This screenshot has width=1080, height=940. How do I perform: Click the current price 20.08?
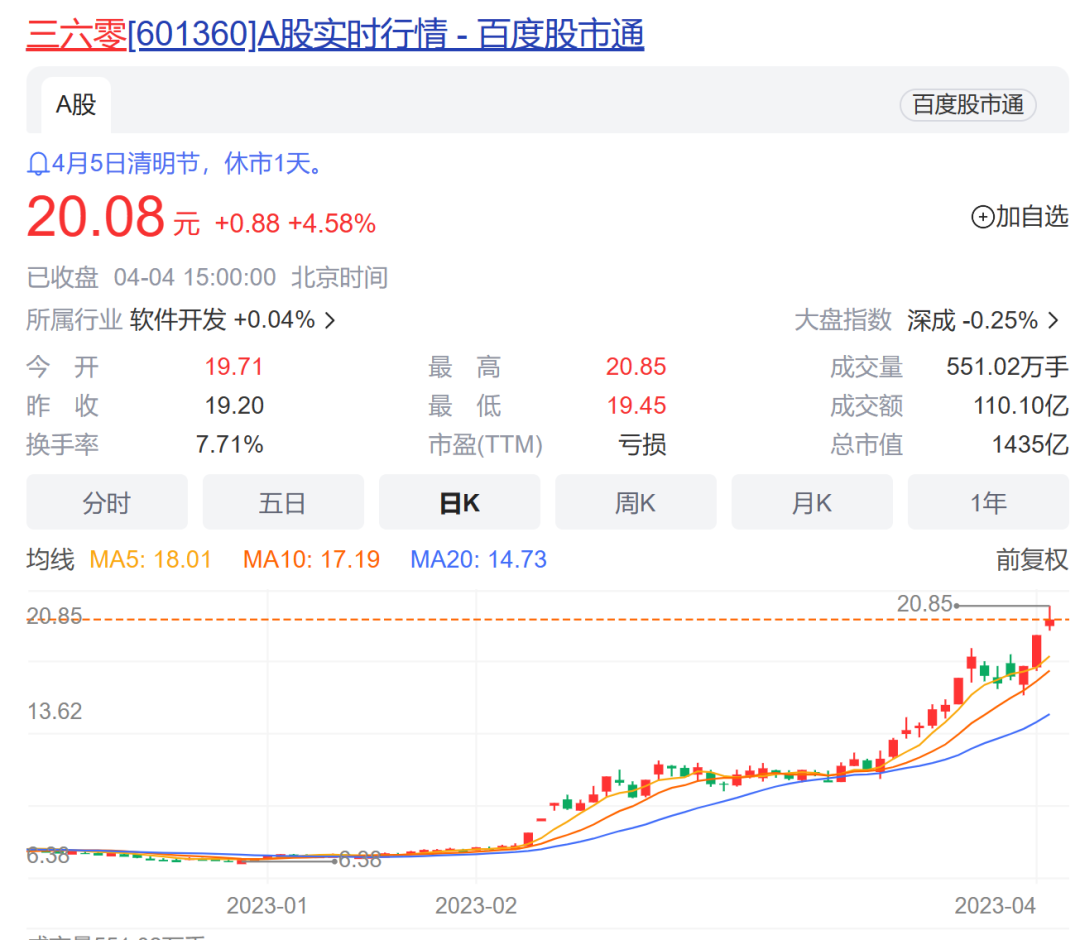[96, 217]
